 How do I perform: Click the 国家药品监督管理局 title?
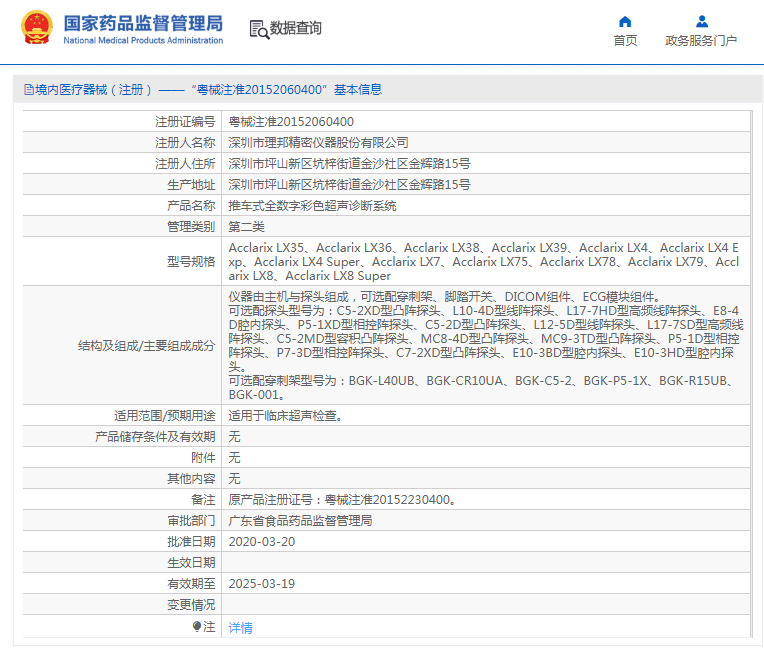143,23
